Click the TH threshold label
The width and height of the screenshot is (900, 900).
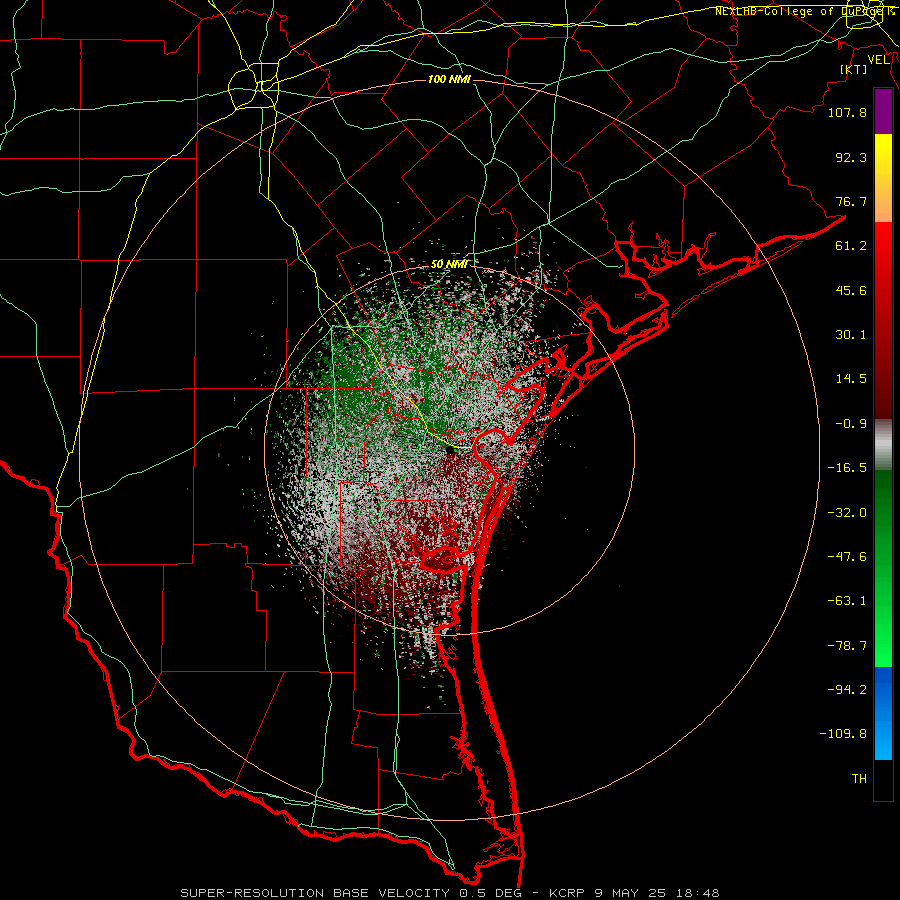pyautogui.click(x=859, y=779)
